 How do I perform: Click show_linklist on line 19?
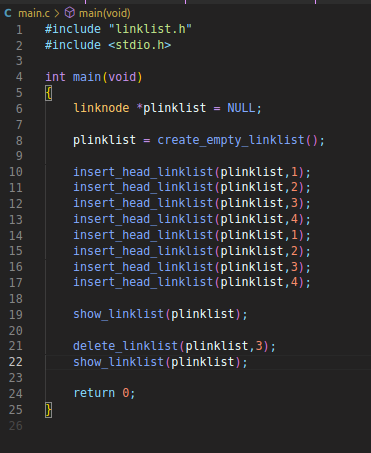click(119, 314)
